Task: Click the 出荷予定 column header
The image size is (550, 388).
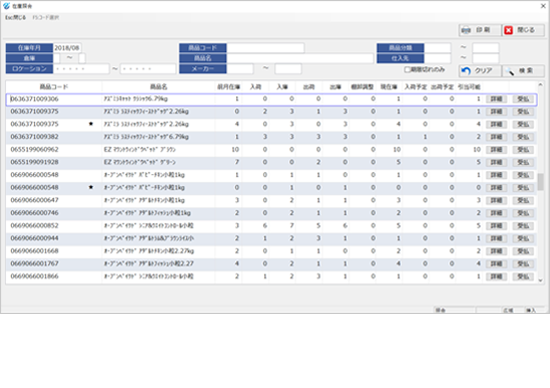Action: tap(442, 87)
